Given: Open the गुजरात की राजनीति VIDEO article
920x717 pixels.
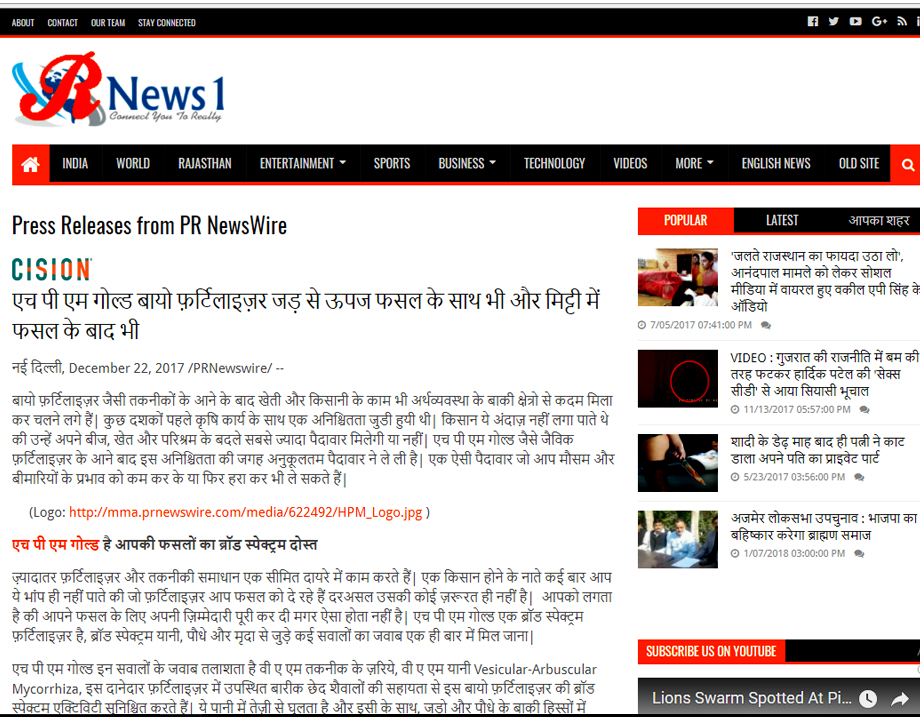Looking at the screenshot, I should tap(824, 374).
